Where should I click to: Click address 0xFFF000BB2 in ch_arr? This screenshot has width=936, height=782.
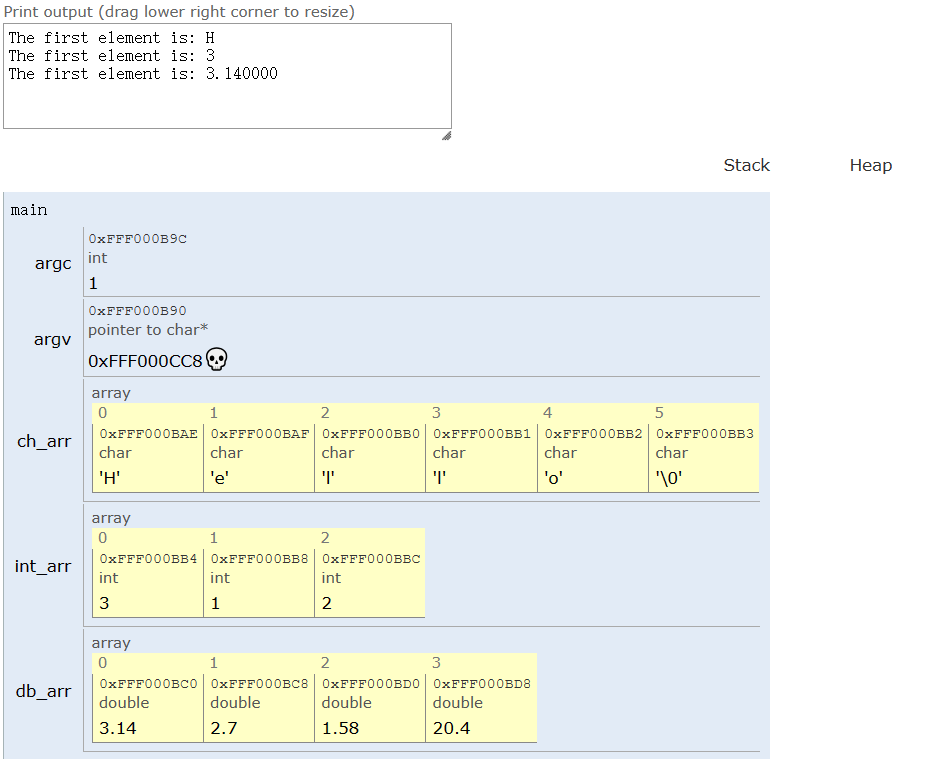point(593,434)
